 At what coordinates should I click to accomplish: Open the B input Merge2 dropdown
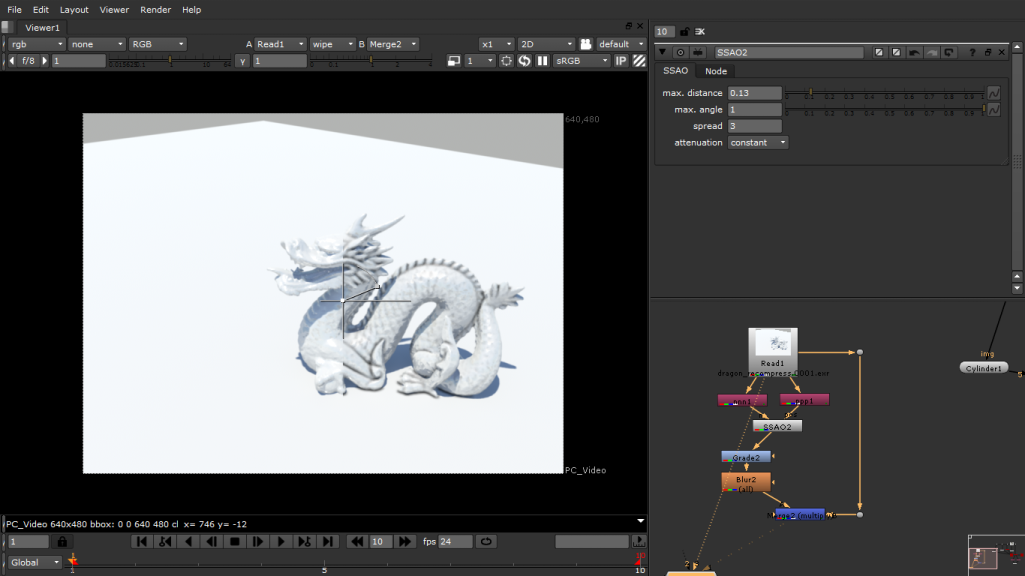coord(392,44)
